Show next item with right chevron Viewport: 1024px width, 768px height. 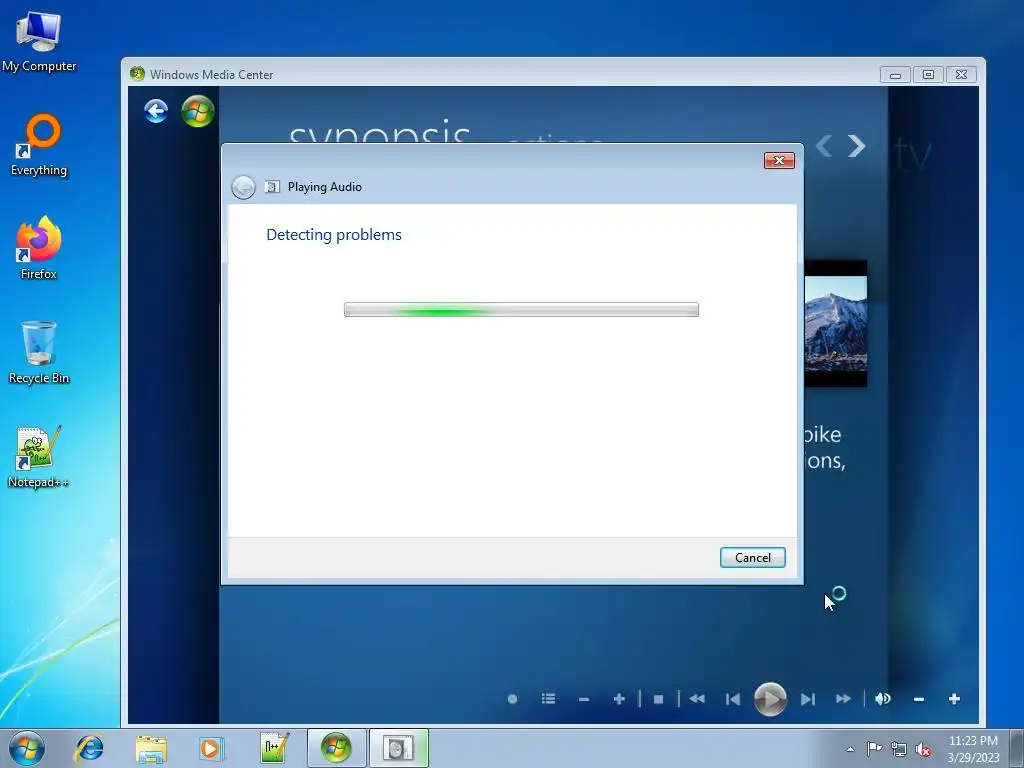(857, 146)
